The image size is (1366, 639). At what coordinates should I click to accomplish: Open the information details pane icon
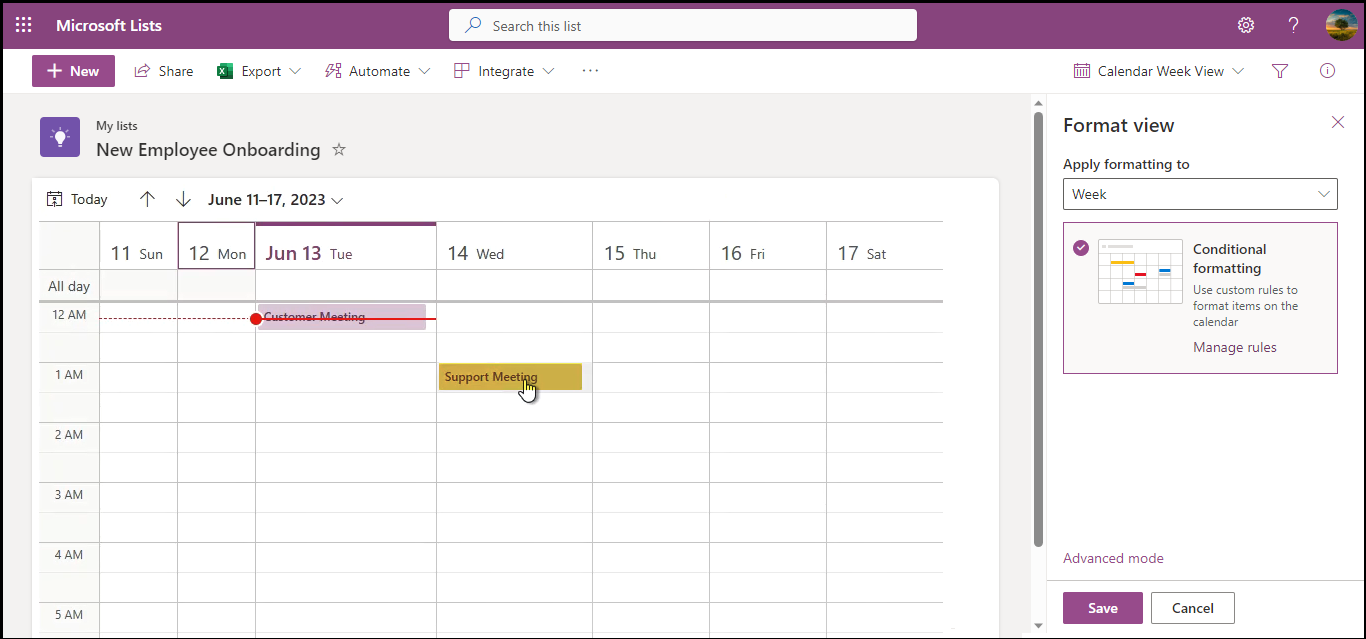tap(1327, 71)
